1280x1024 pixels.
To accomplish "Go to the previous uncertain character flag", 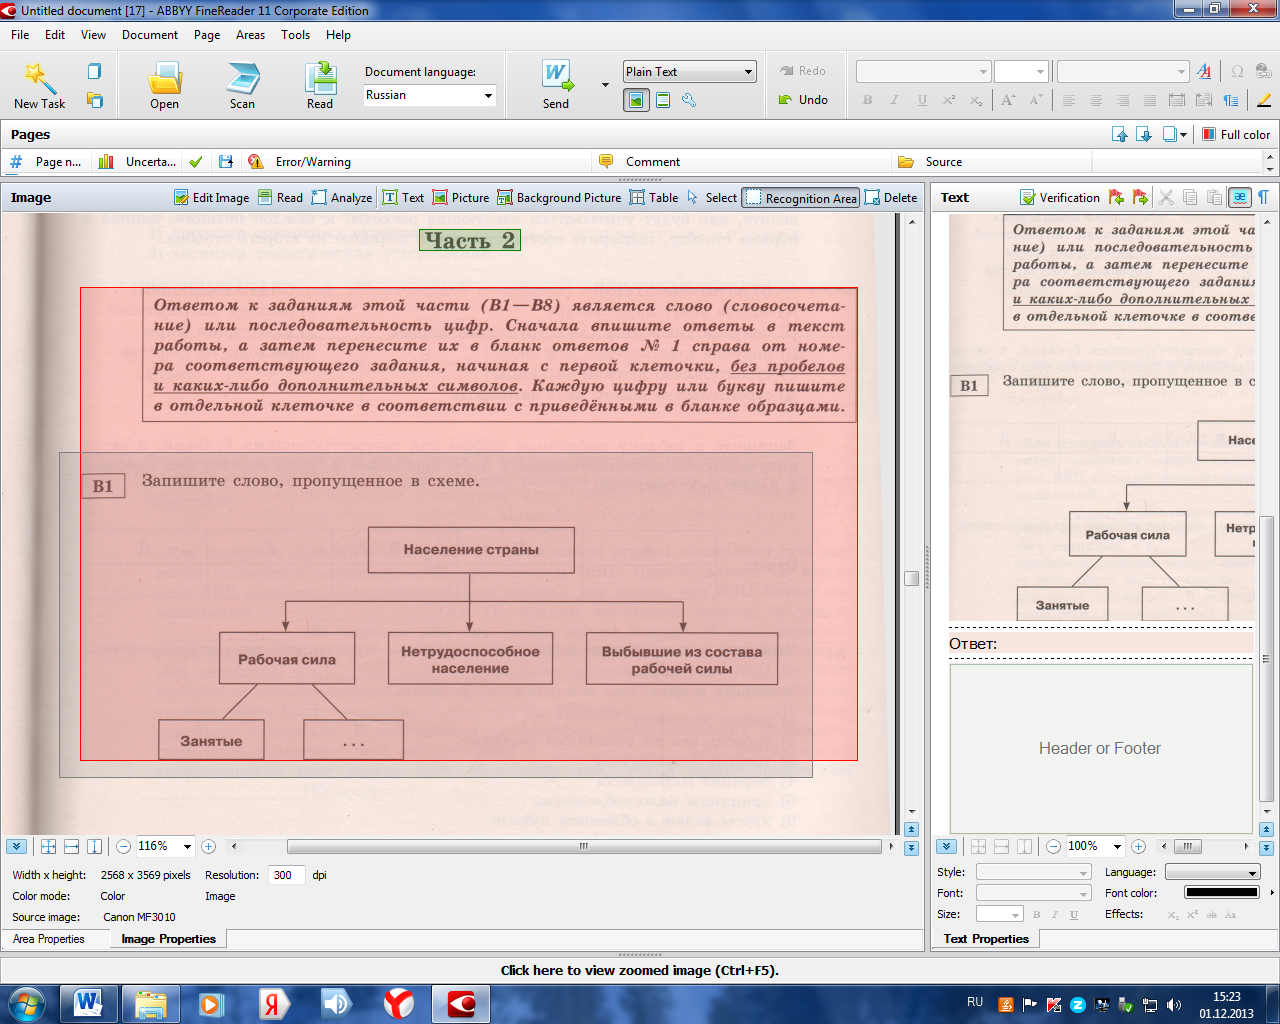I will [x=1116, y=198].
